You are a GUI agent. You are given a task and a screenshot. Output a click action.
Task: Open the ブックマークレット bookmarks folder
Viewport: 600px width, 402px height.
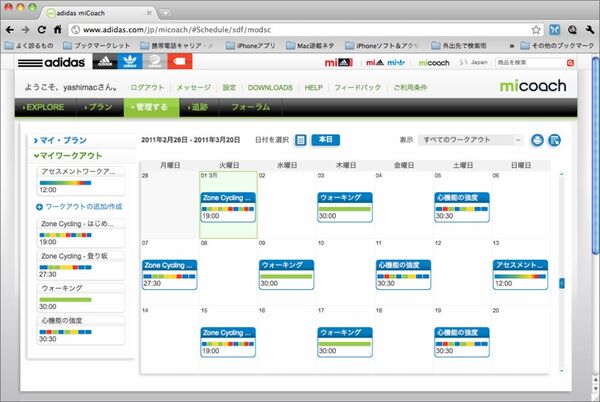pos(97,46)
